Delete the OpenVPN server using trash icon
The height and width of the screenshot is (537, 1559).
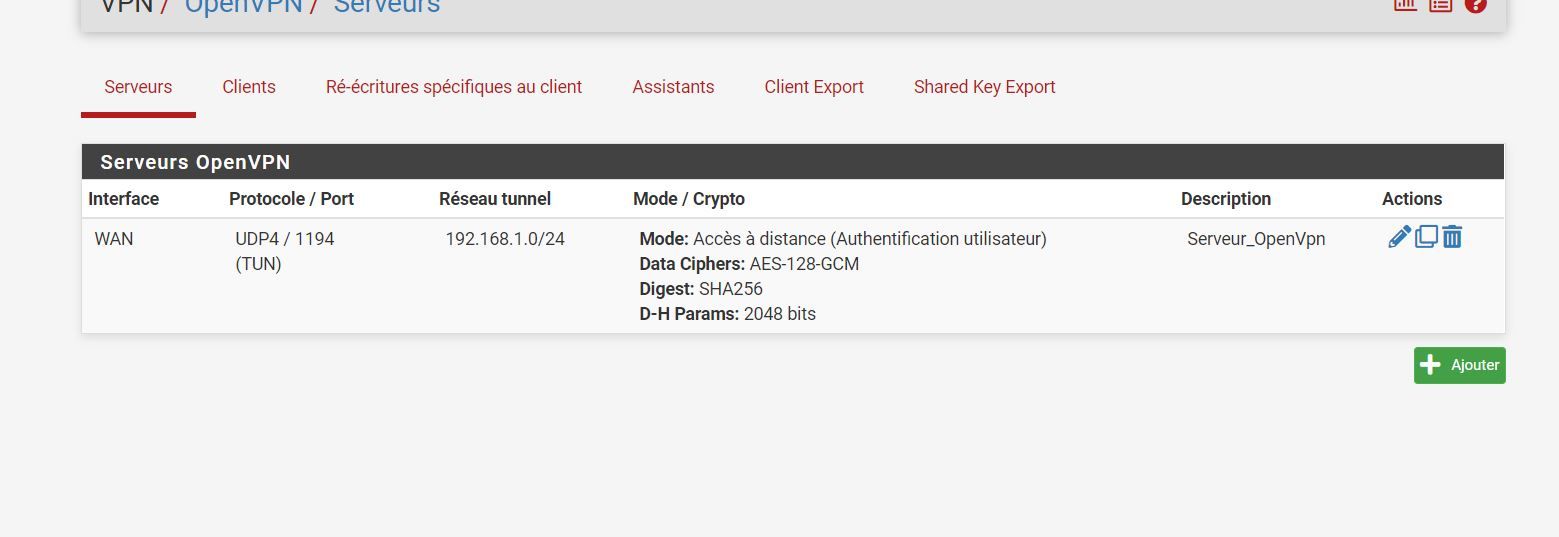coord(1452,237)
